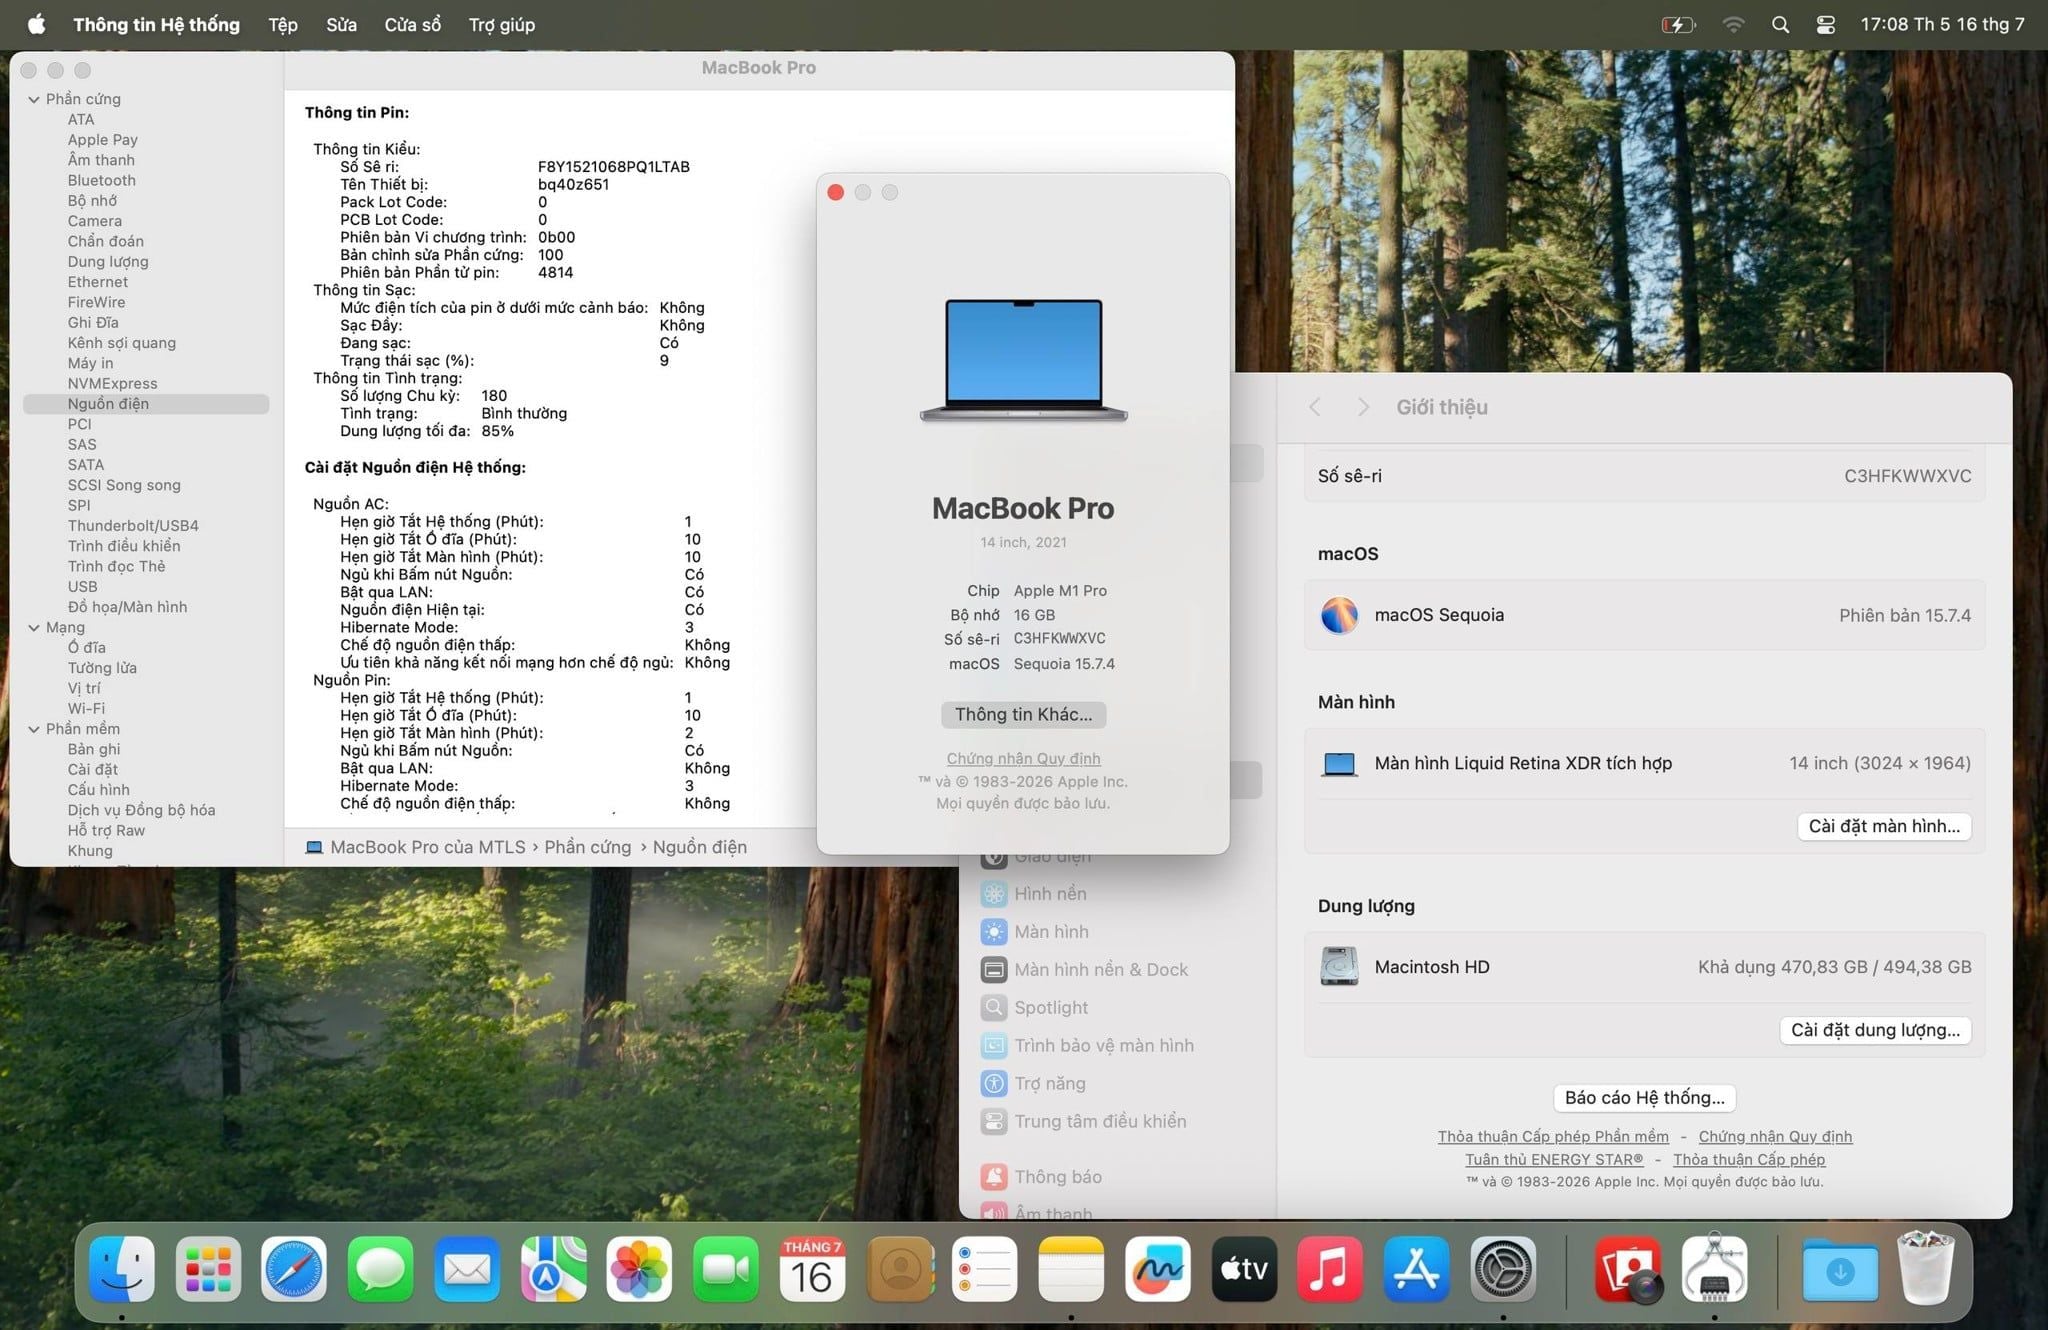Open Maps app in the Dock
This screenshot has width=2048, height=1330.
[x=553, y=1269]
